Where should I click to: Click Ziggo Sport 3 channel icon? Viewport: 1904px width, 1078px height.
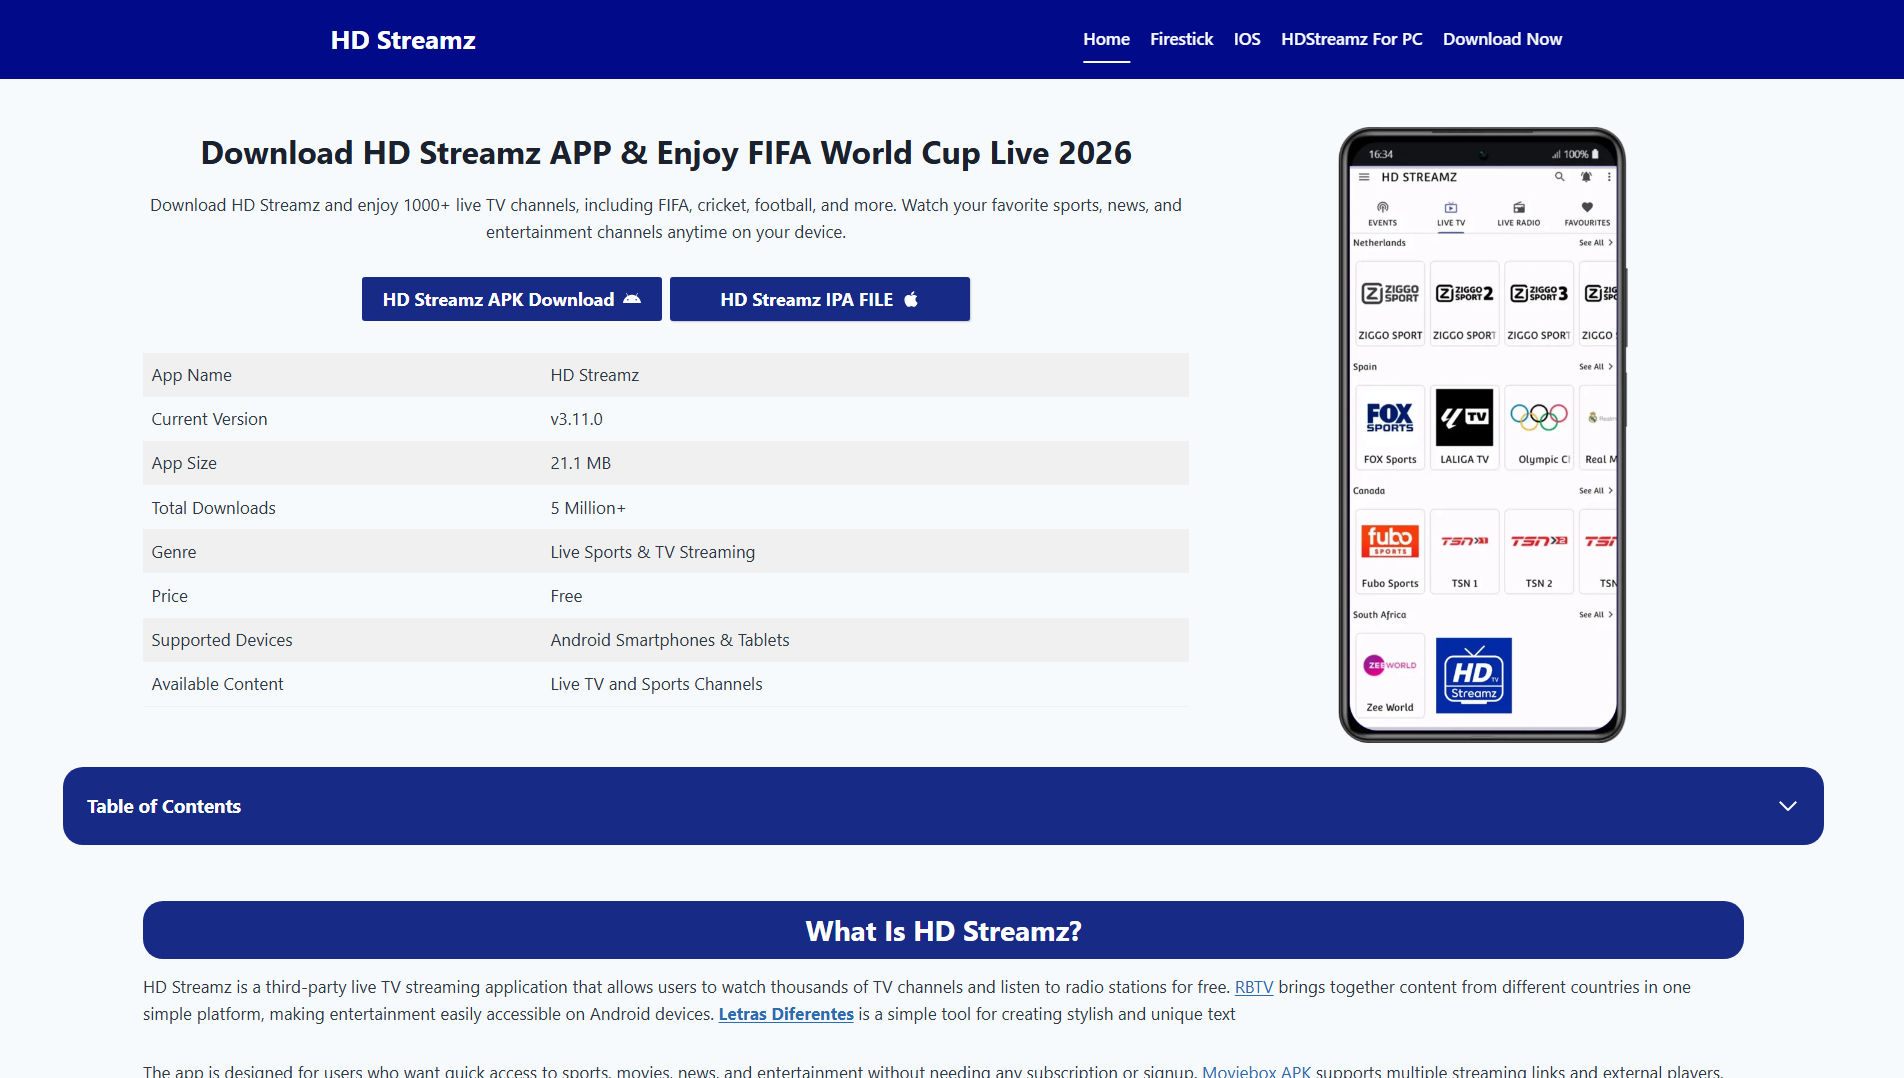(1539, 293)
